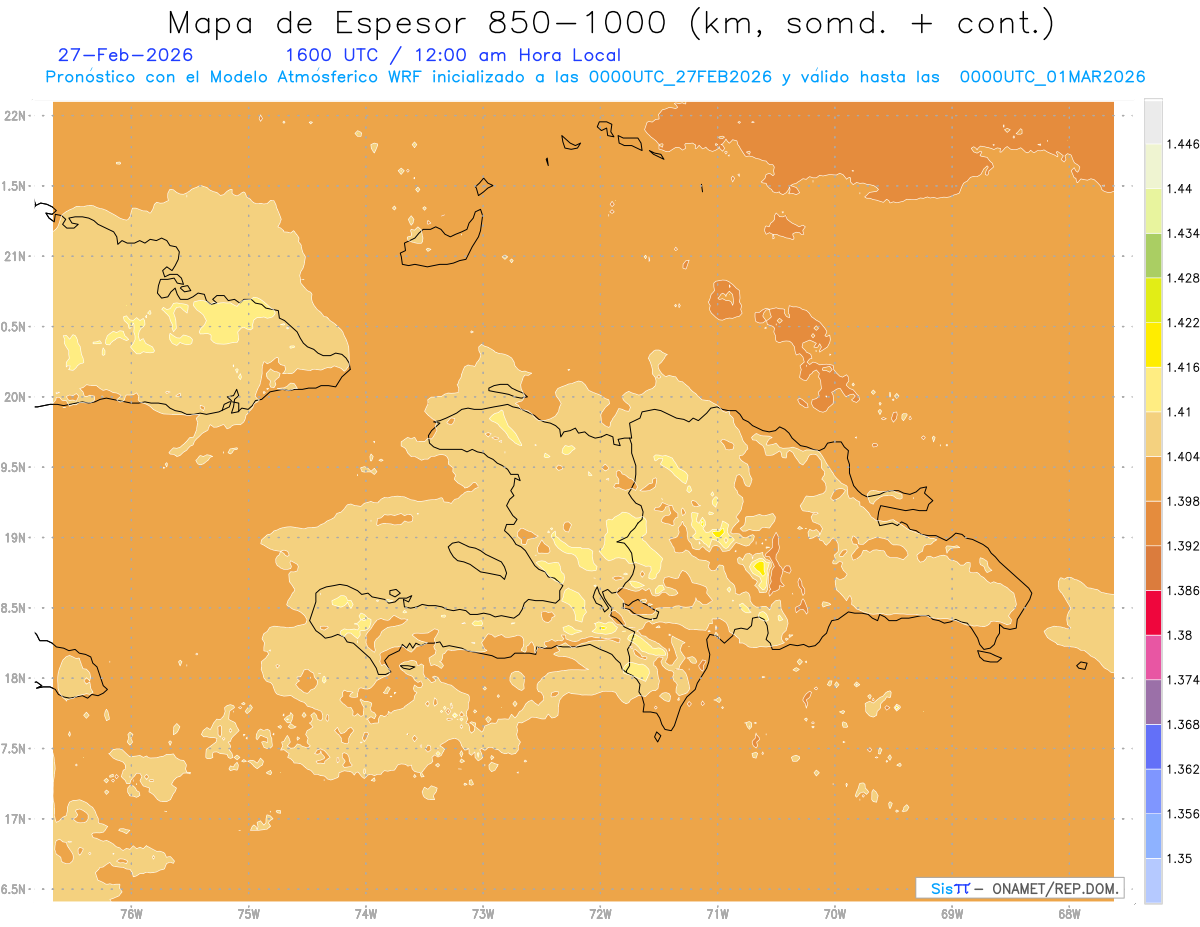Click the 74W longitude axis label

366,914
